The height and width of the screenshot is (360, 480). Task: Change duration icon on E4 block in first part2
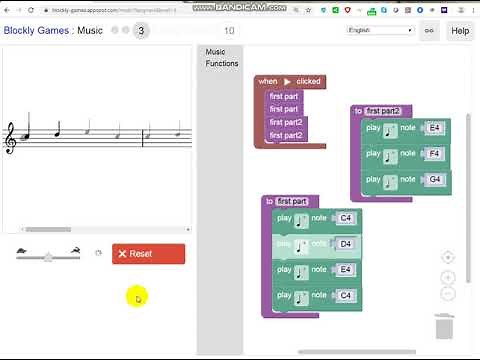(x=390, y=131)
